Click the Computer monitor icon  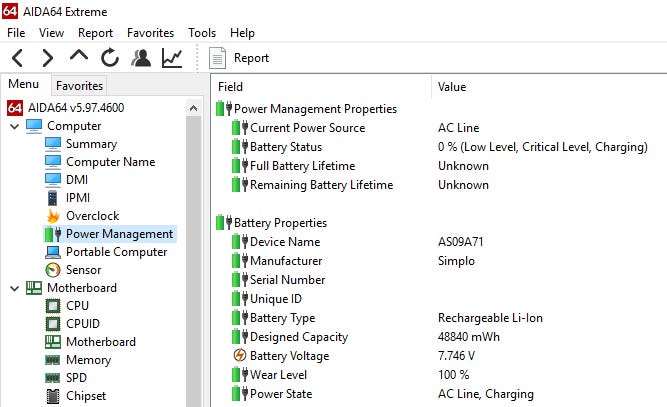click(x=34, y=126)
